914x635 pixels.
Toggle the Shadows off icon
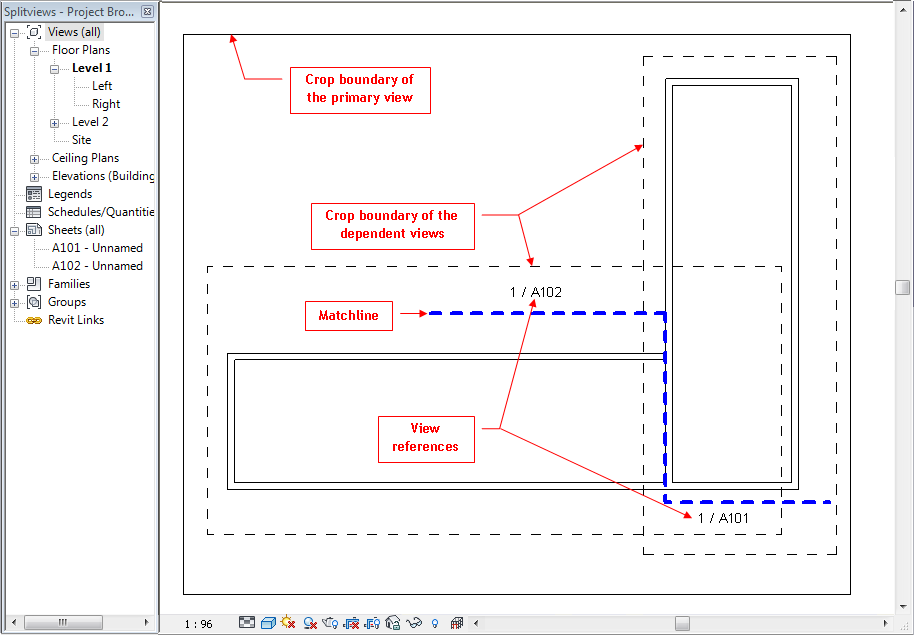click(x=310, y=623)
